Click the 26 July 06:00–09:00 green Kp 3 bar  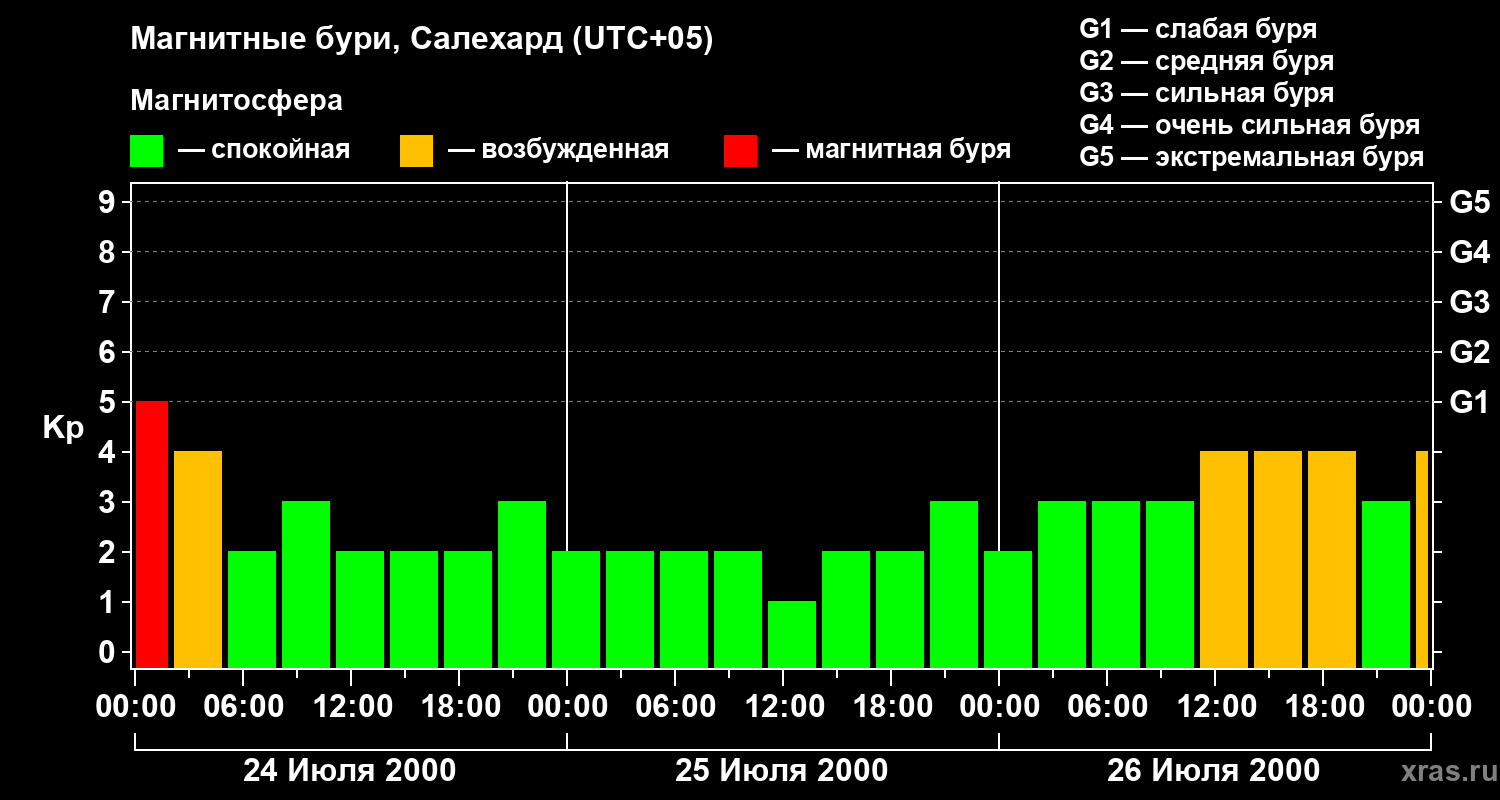pos(1116,584)
